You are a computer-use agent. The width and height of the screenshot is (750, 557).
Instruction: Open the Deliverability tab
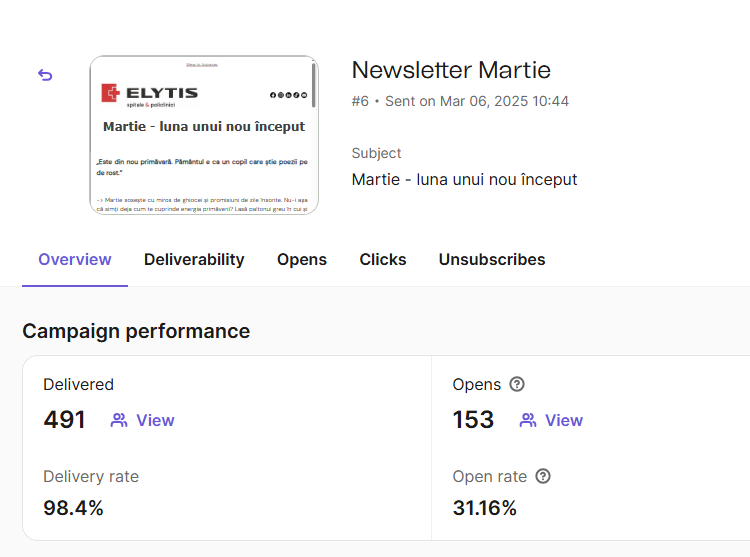point(194,259)
